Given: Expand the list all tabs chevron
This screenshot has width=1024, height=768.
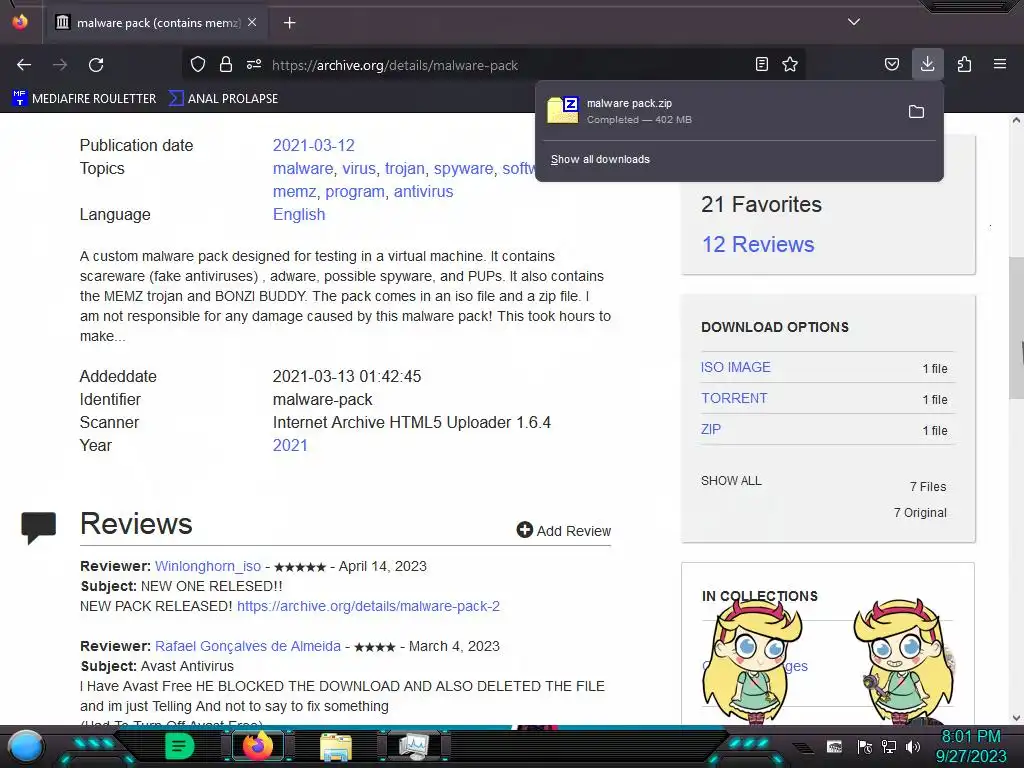Looking at the screenshot, I should 854,22.
